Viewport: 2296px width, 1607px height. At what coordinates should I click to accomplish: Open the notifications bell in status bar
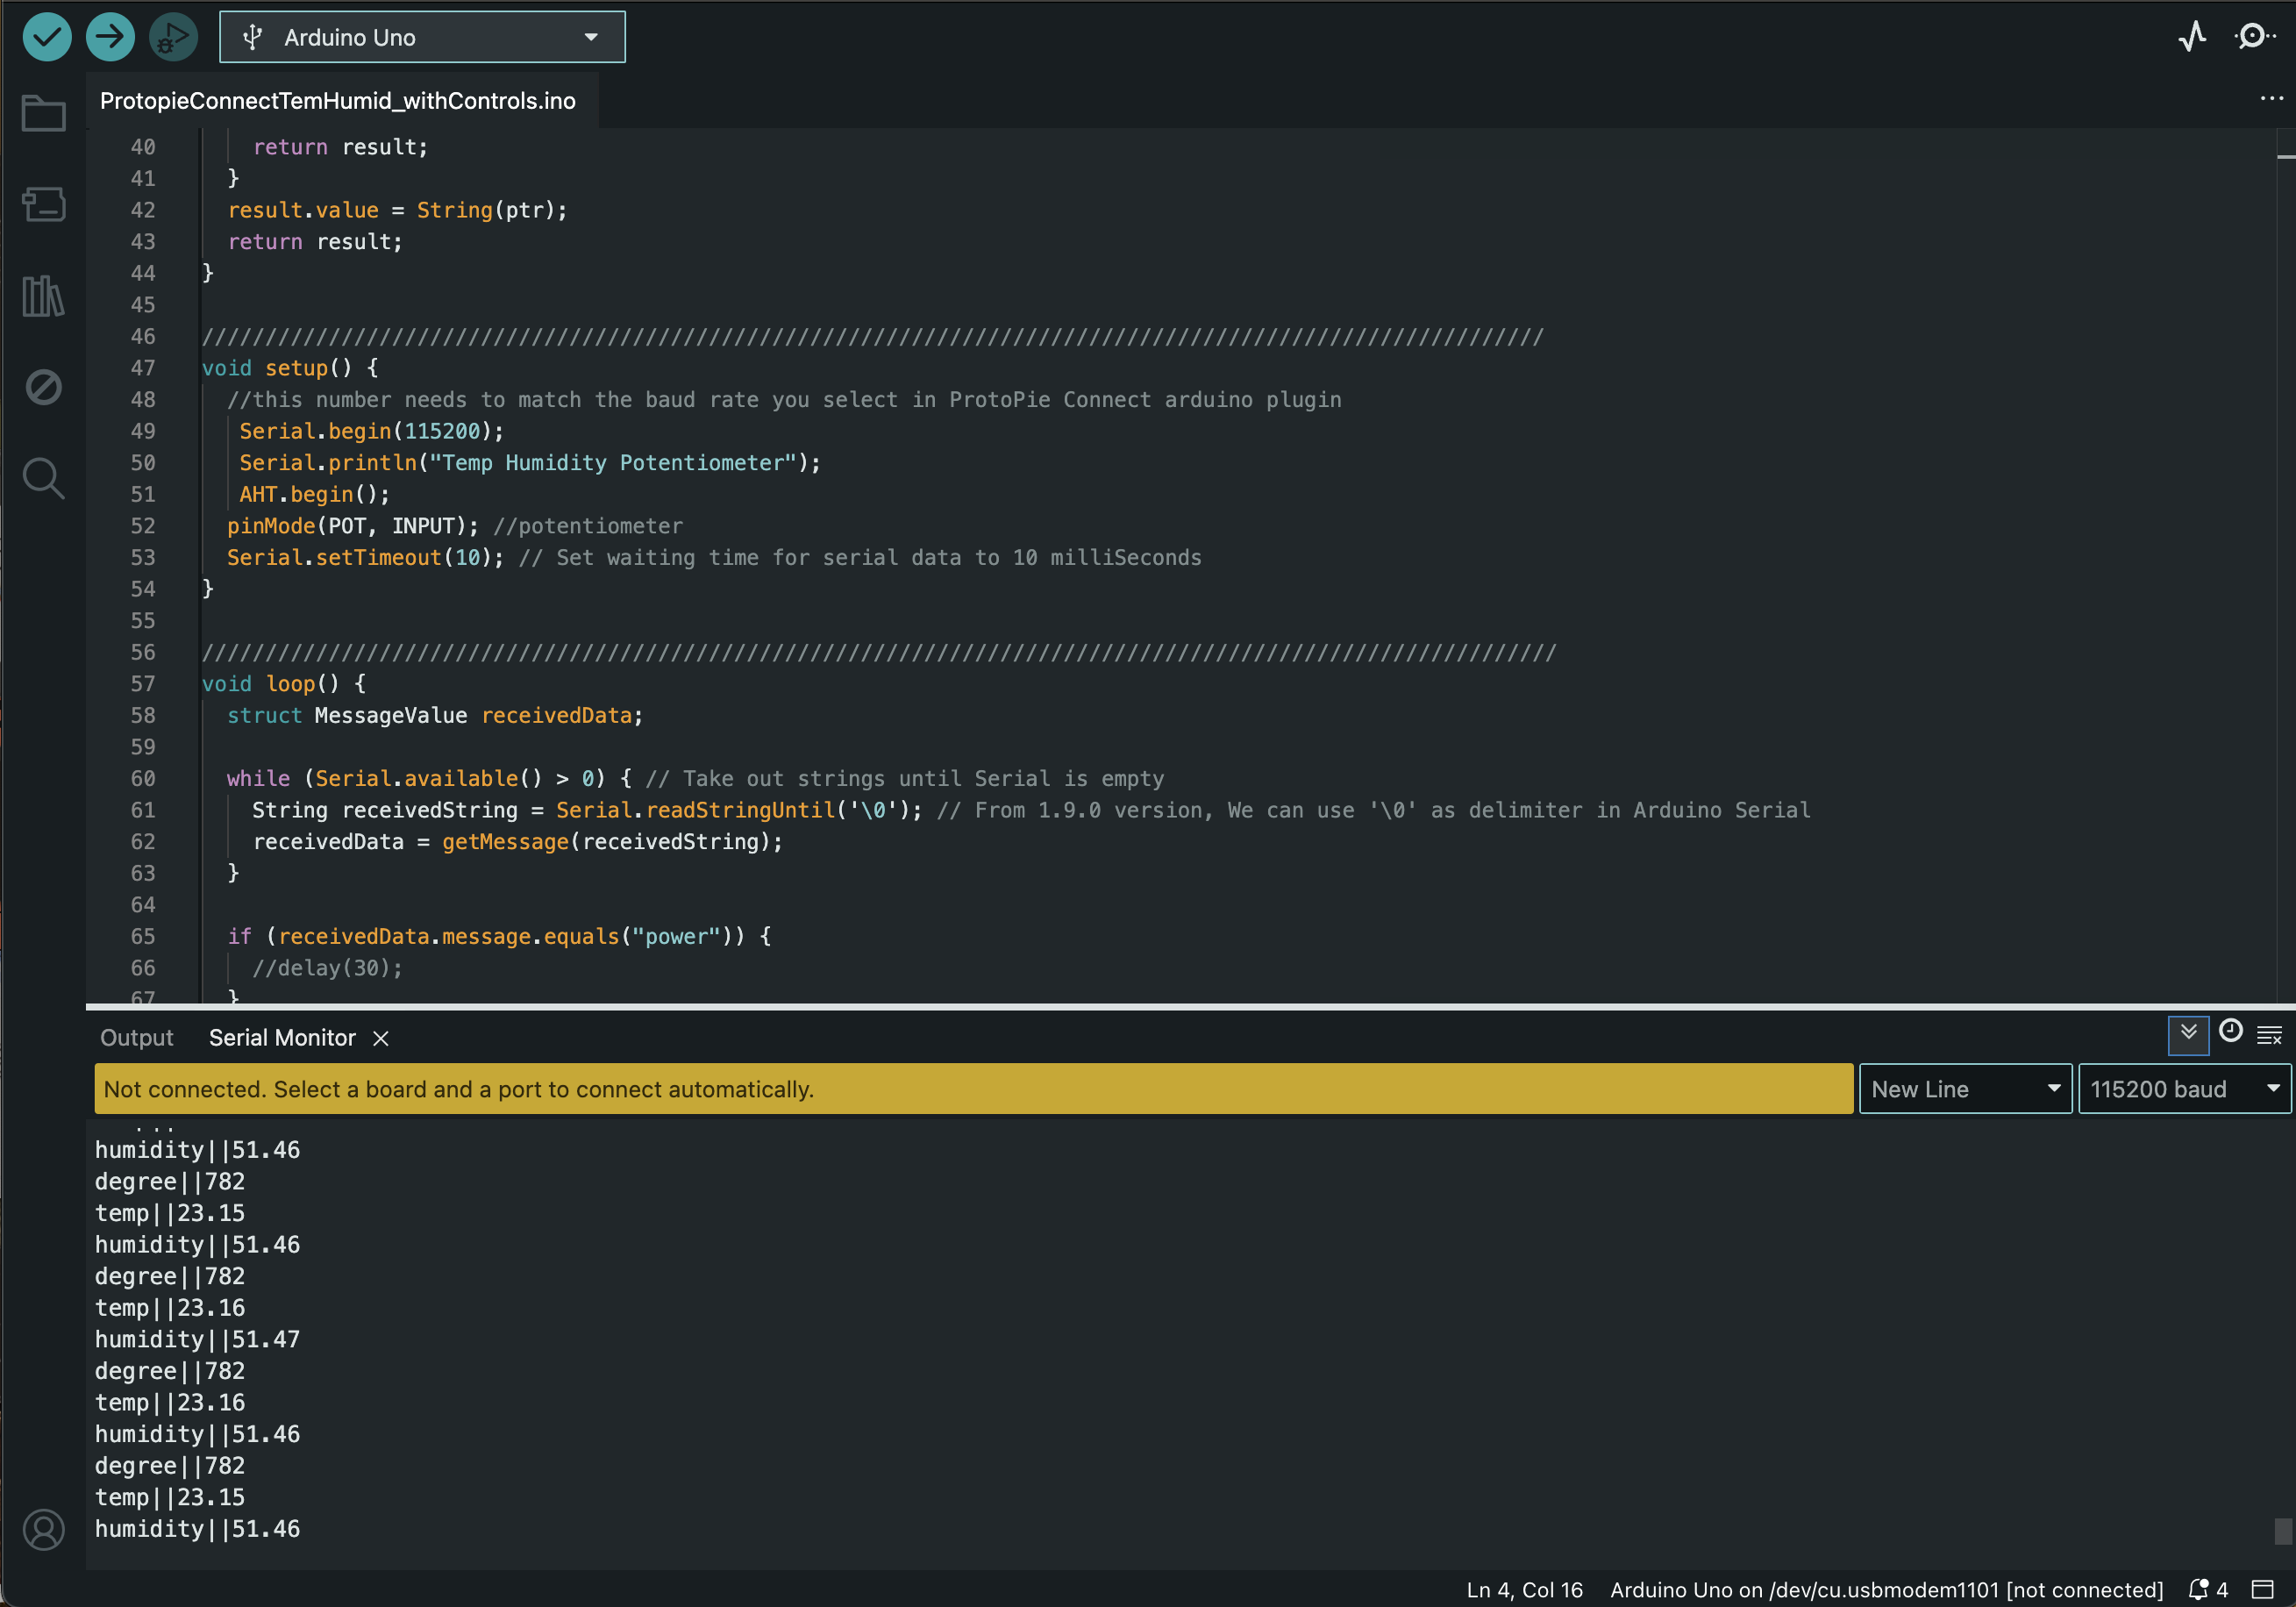point(2198,1589)
